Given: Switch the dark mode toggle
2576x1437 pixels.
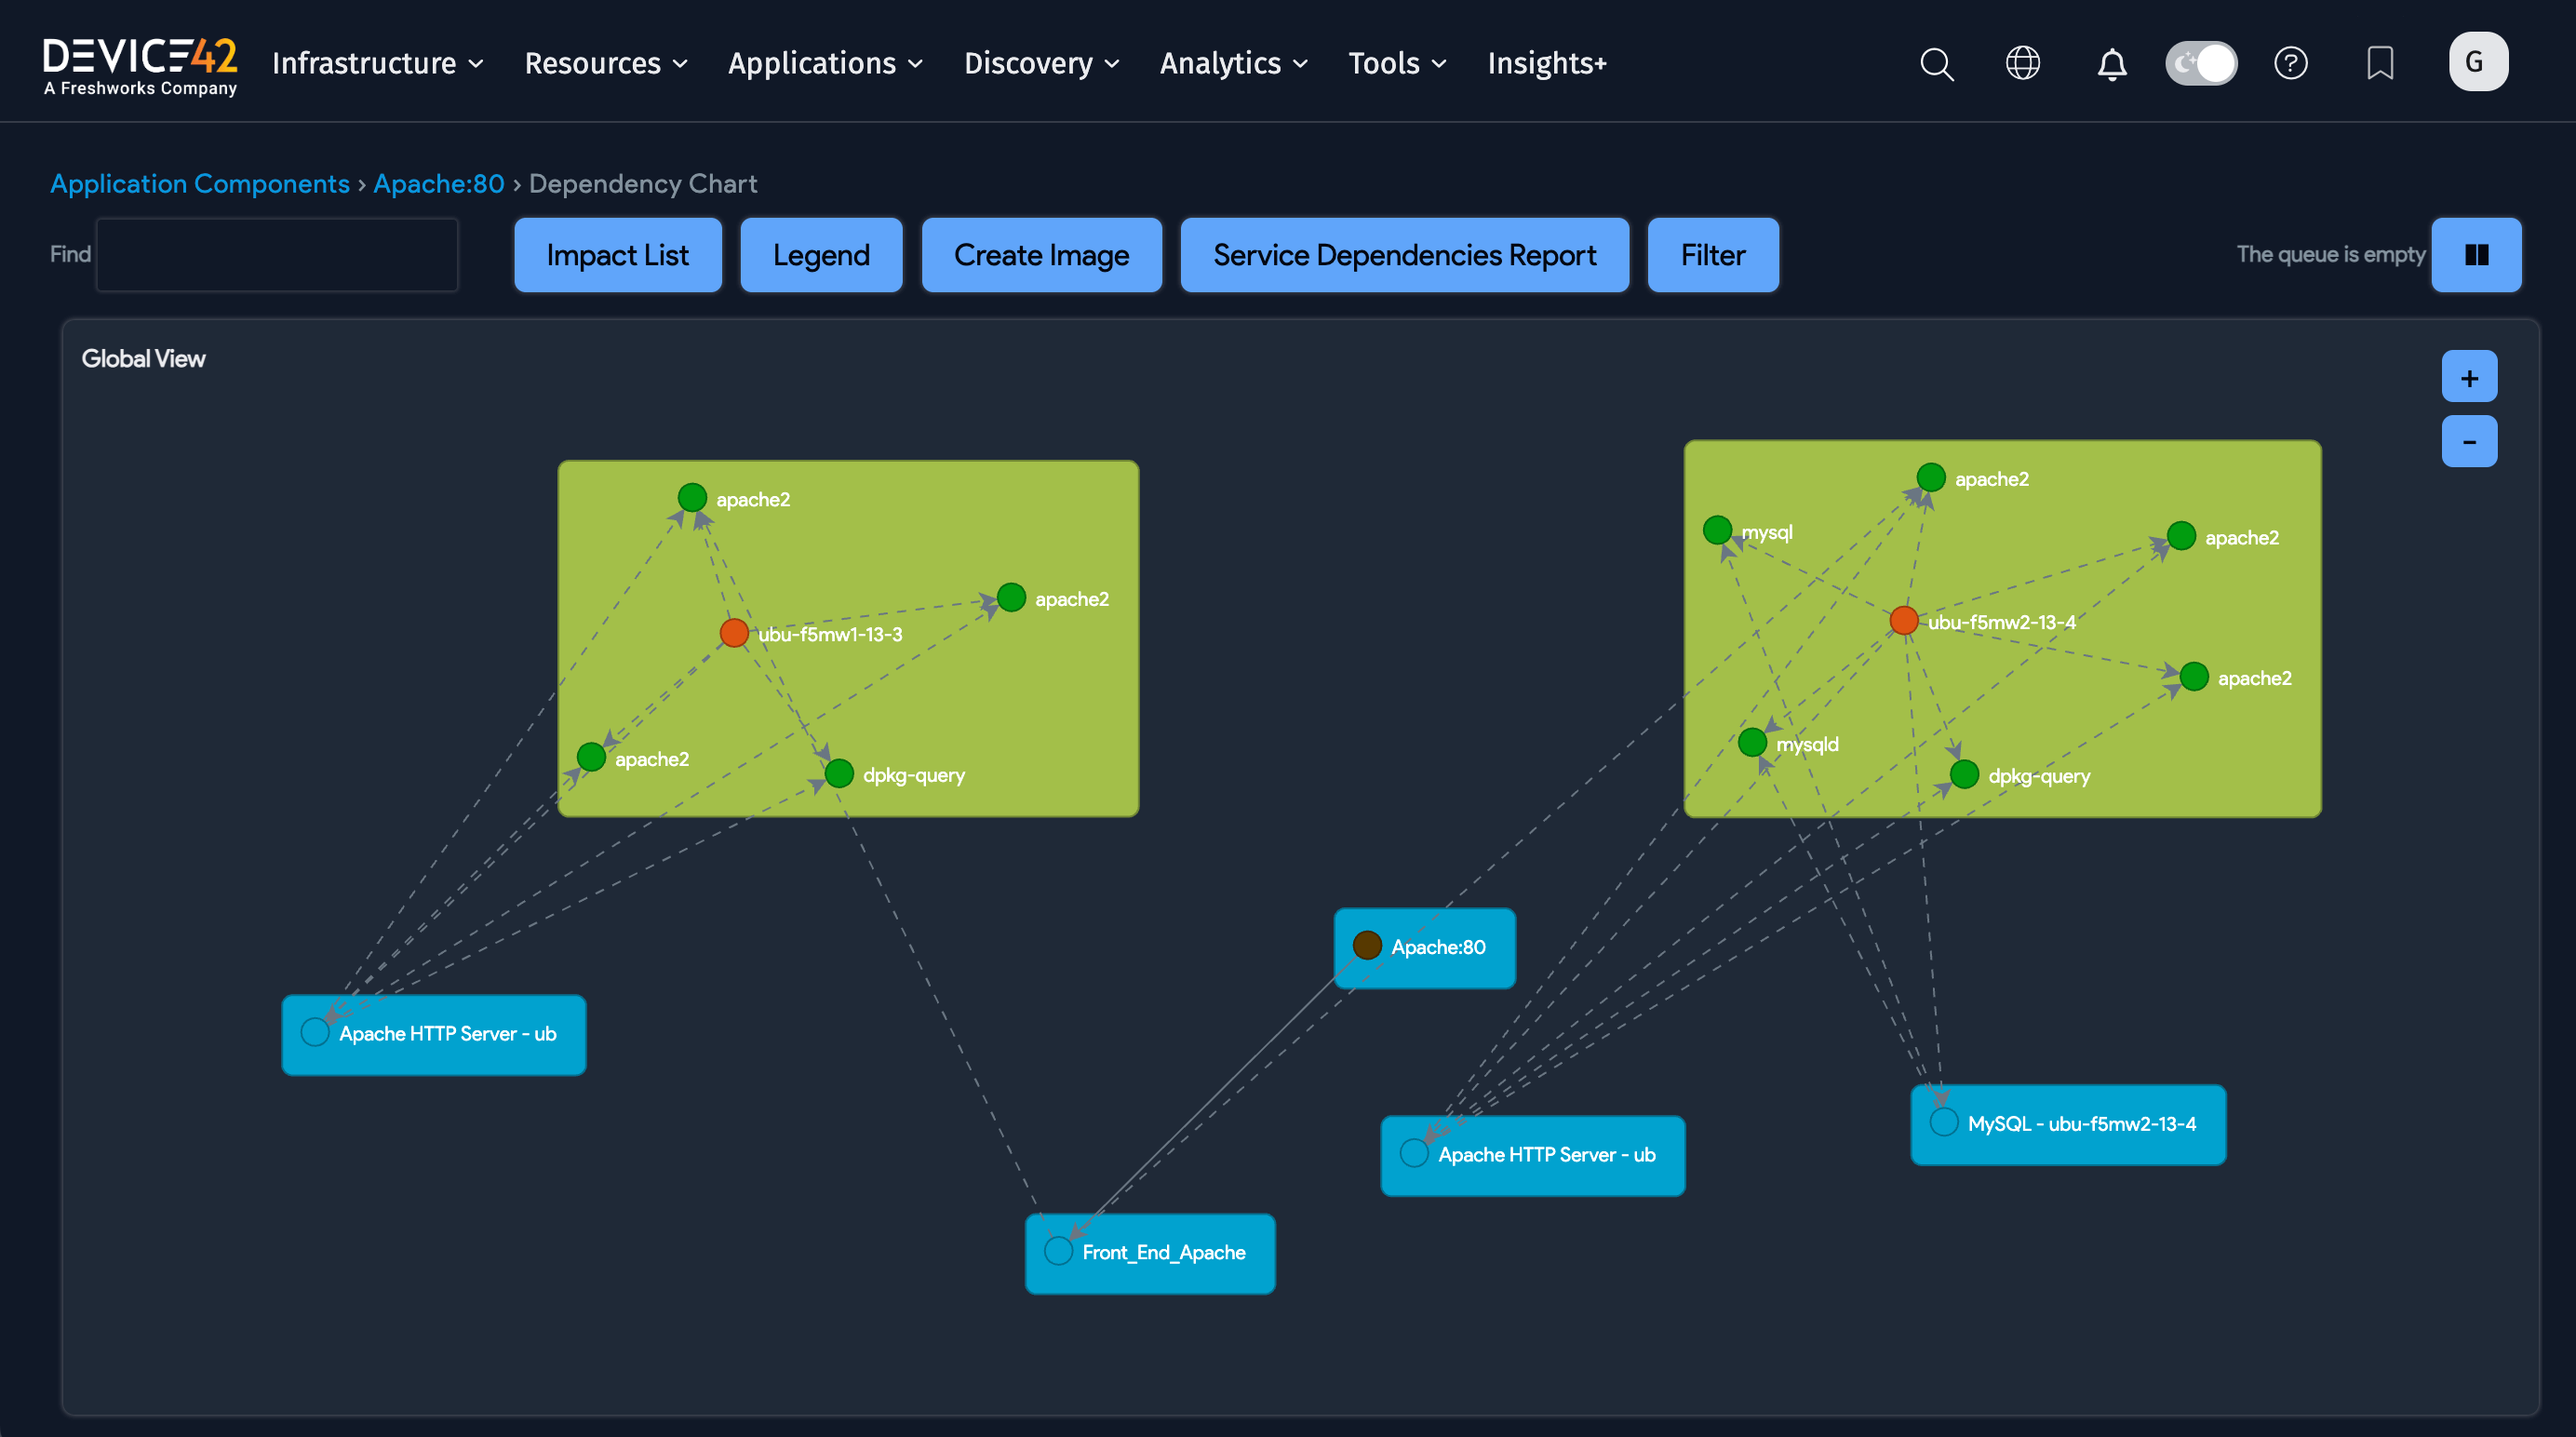Looking at the screenshot, I should pyautogui.click(x=2201, y=63).
